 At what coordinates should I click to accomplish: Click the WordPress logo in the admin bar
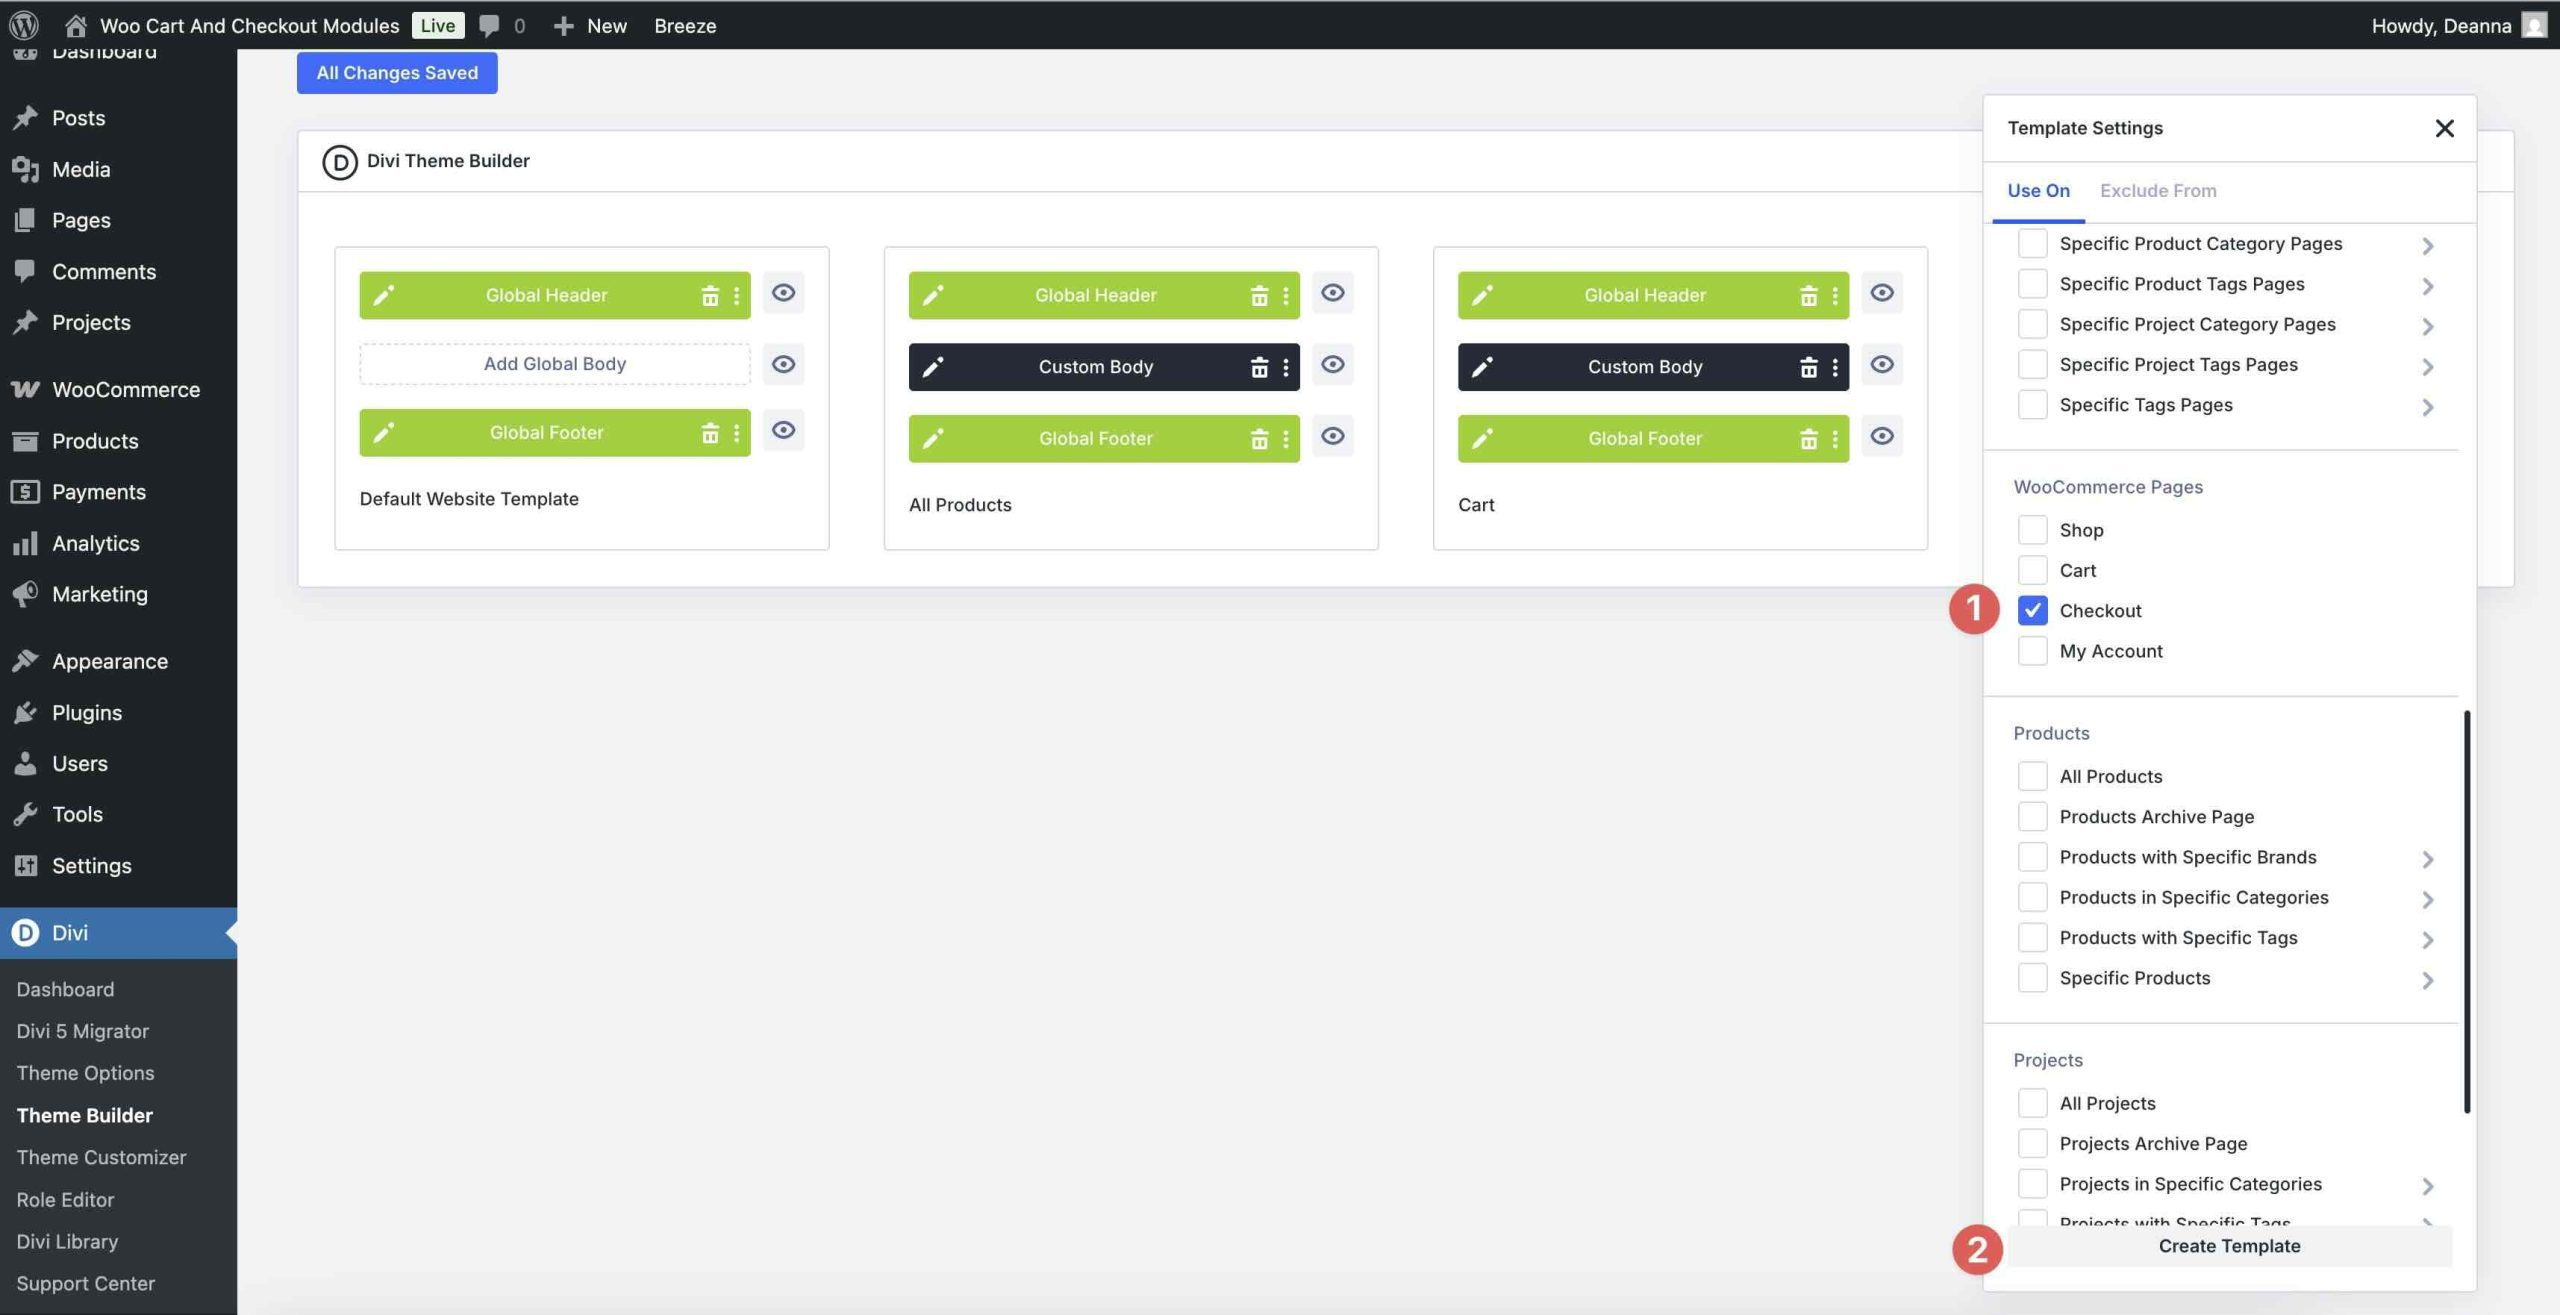pos(24,25)
